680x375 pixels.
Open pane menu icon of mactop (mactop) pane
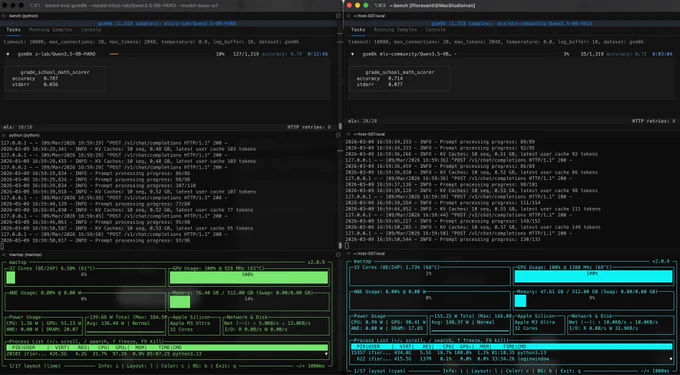click(338, 254)
